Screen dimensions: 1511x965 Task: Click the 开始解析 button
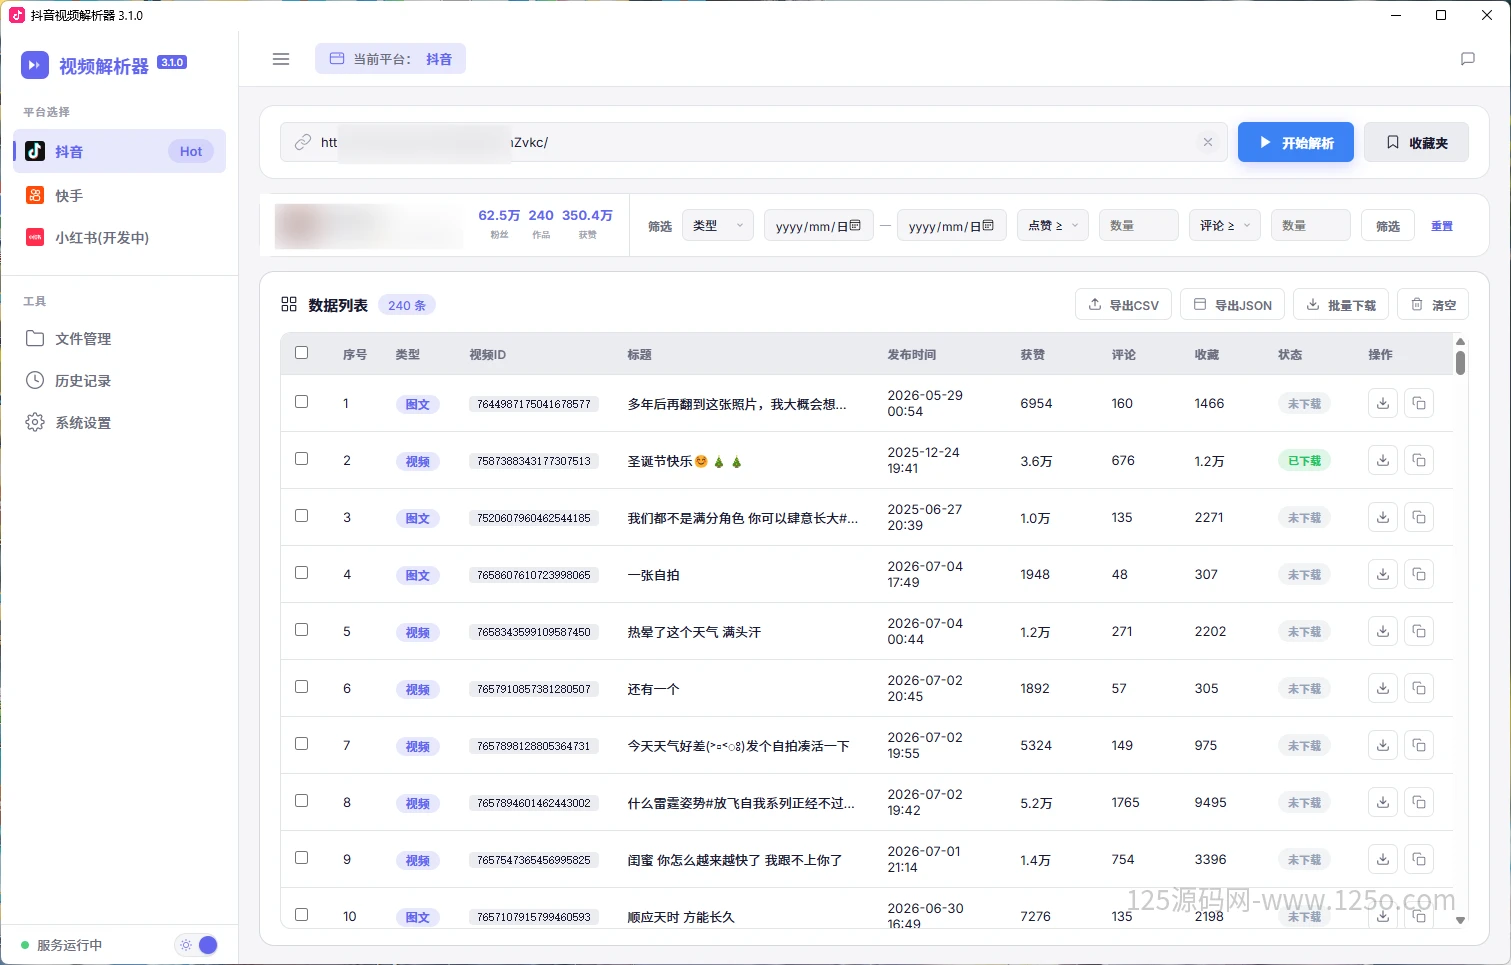point(1296,143)
